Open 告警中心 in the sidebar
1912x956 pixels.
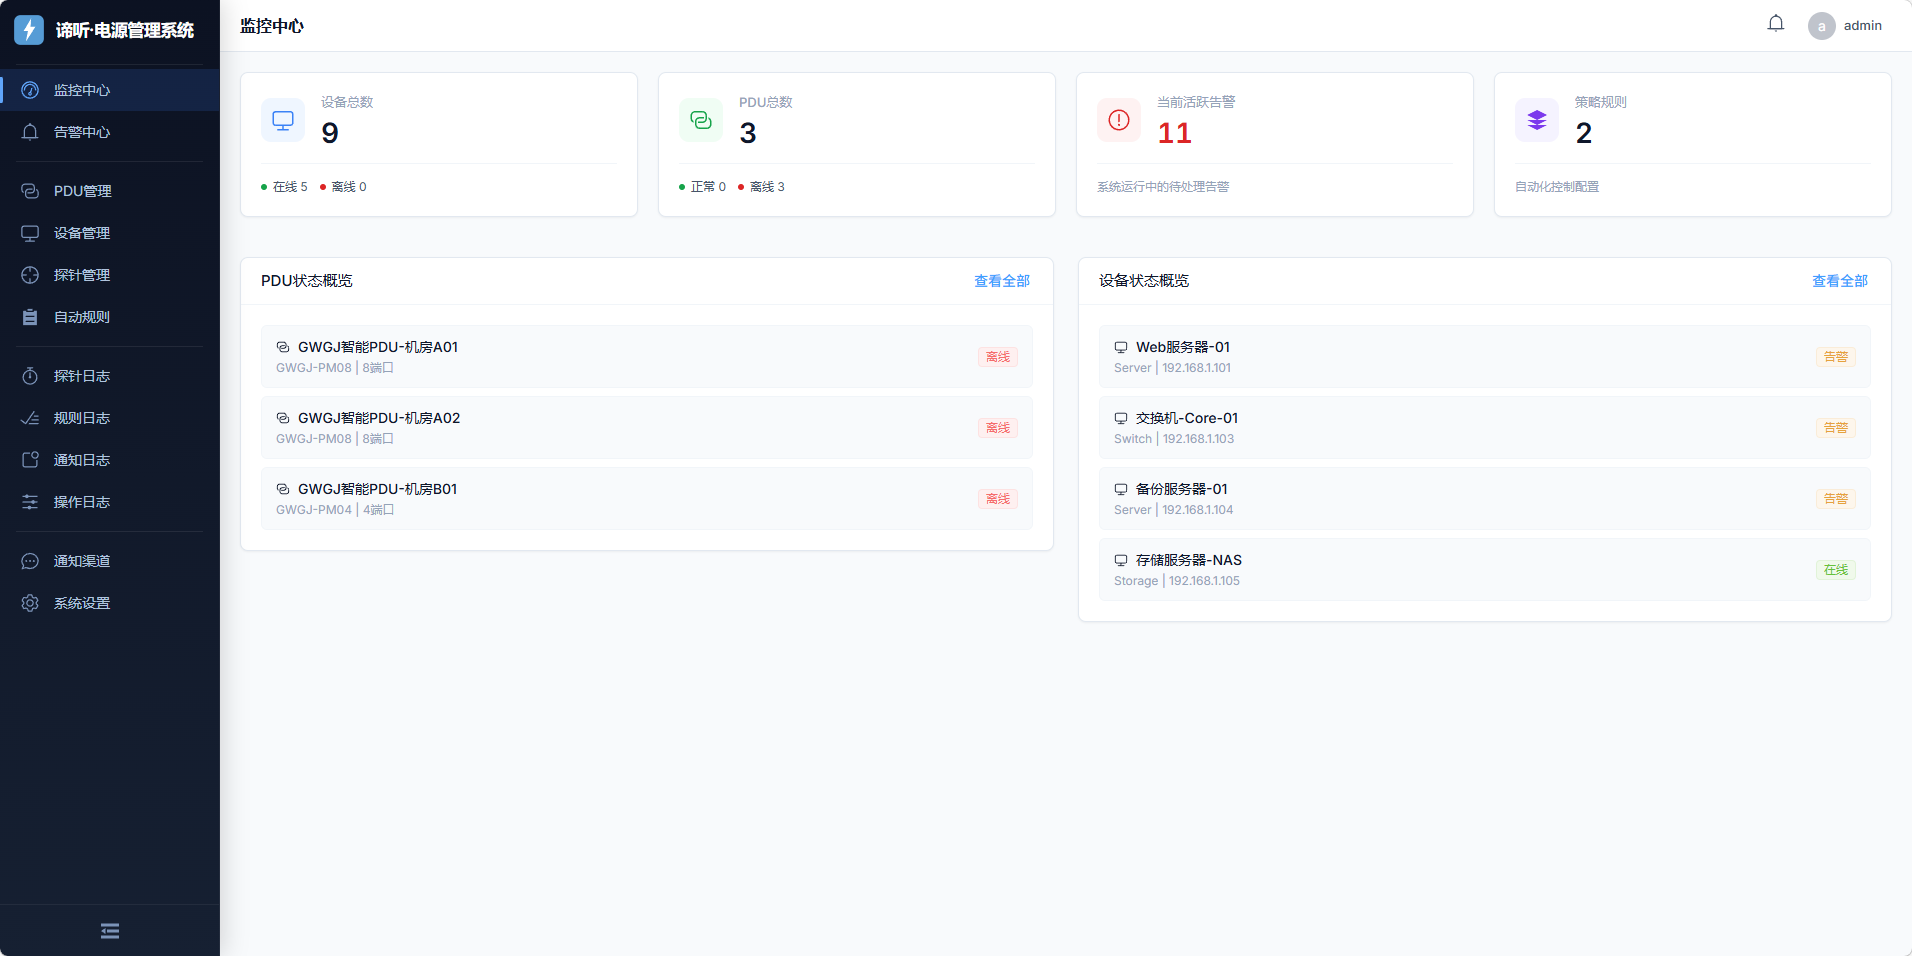coord(82,132)
